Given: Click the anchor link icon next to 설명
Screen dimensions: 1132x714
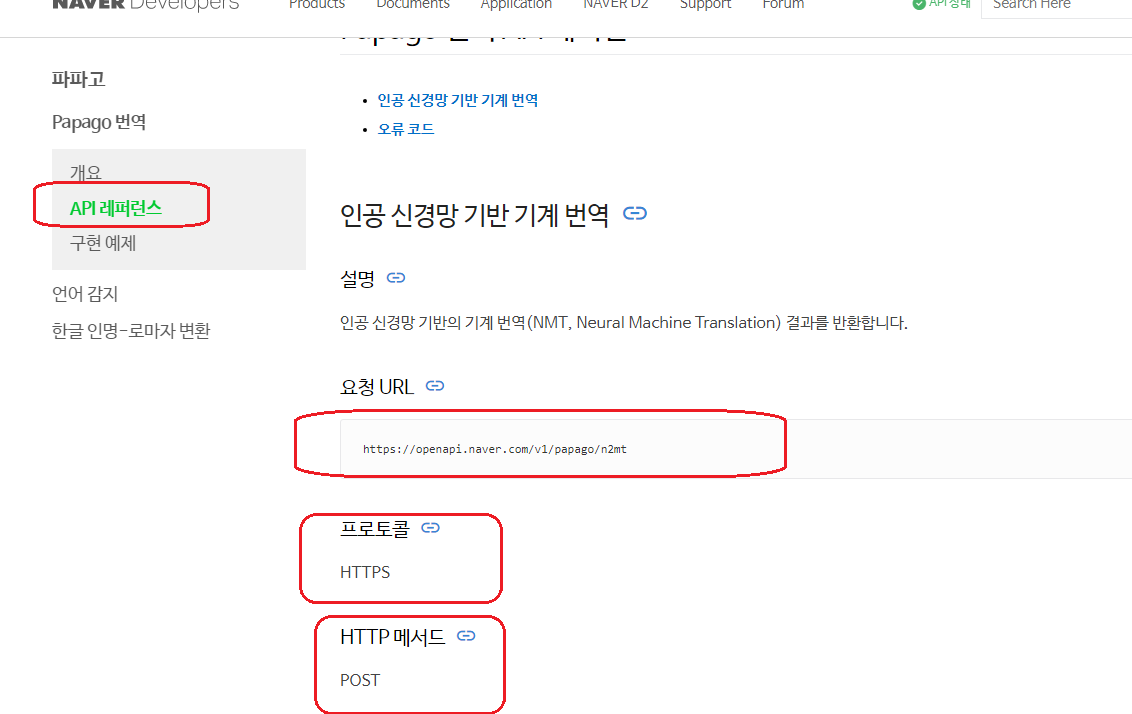Looking at the screenshot, I should 396,278.
